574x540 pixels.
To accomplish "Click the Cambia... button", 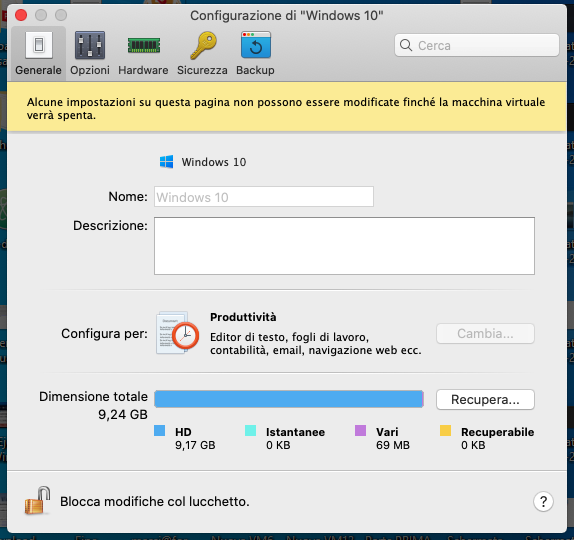I will pyautogui.click(x=485, y=334).
